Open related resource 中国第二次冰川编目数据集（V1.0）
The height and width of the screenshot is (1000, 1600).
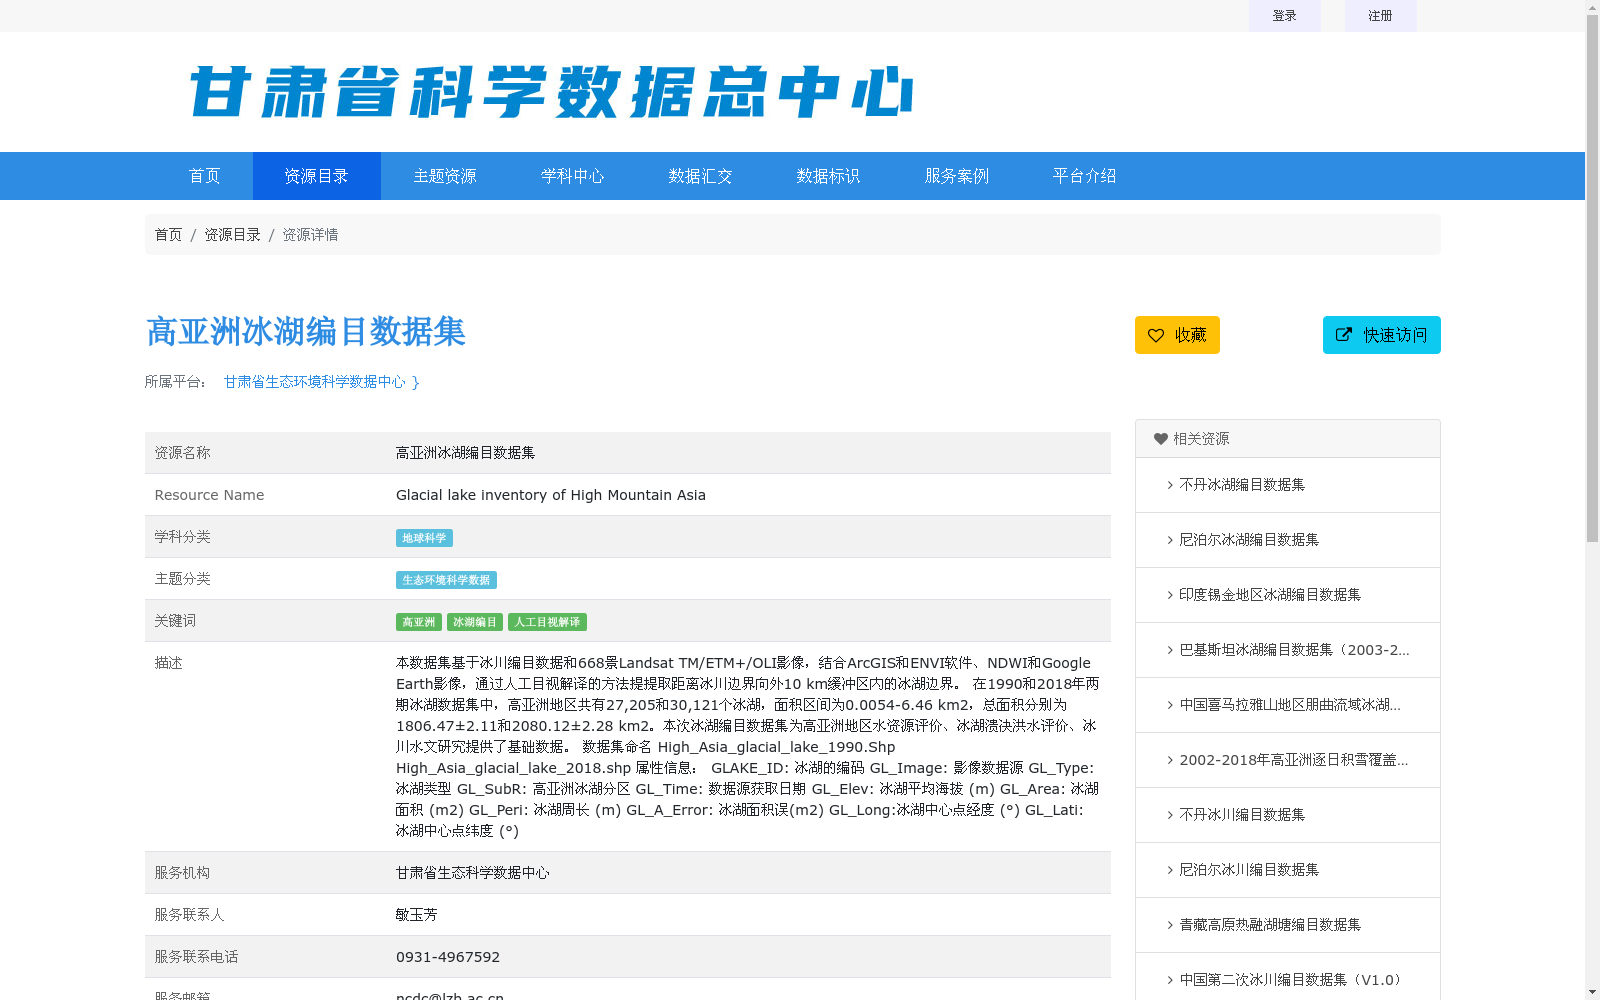1293,980
